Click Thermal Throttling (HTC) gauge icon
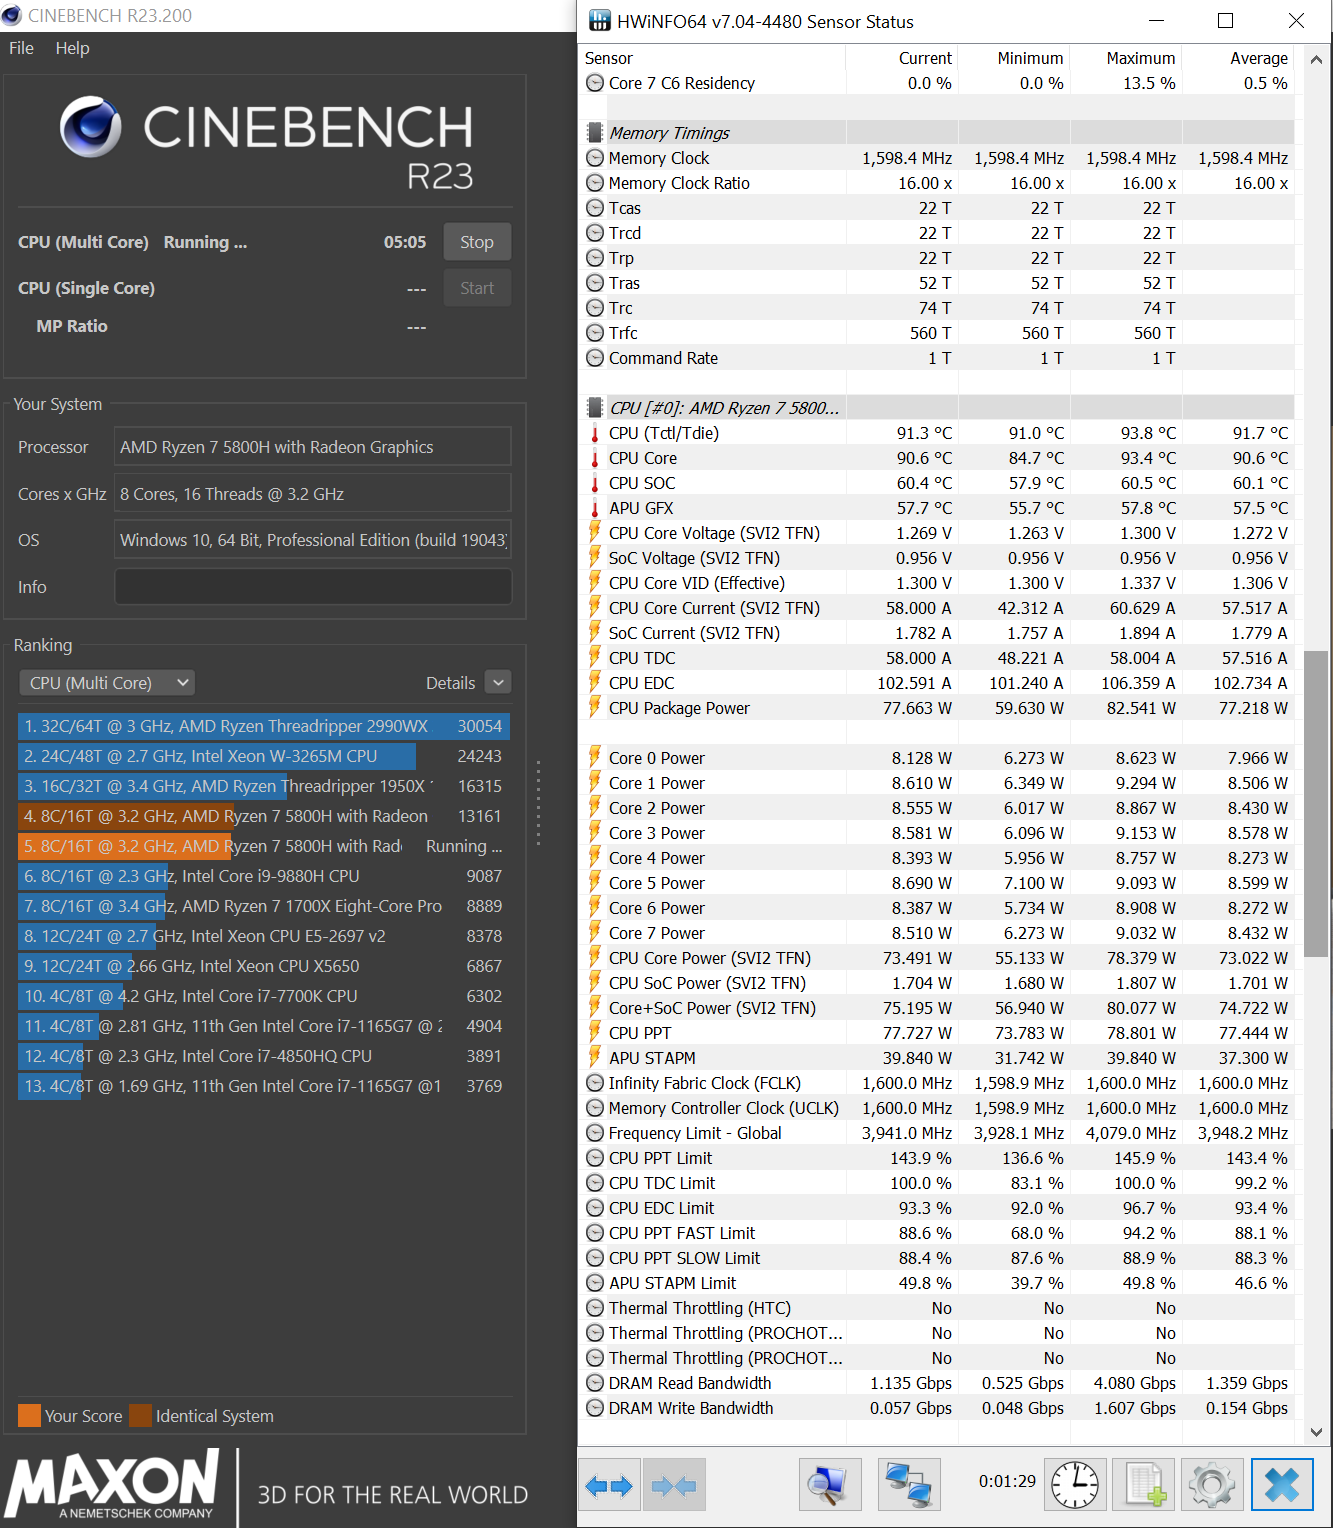Screen dimensions: 1333x1528 595,1308
